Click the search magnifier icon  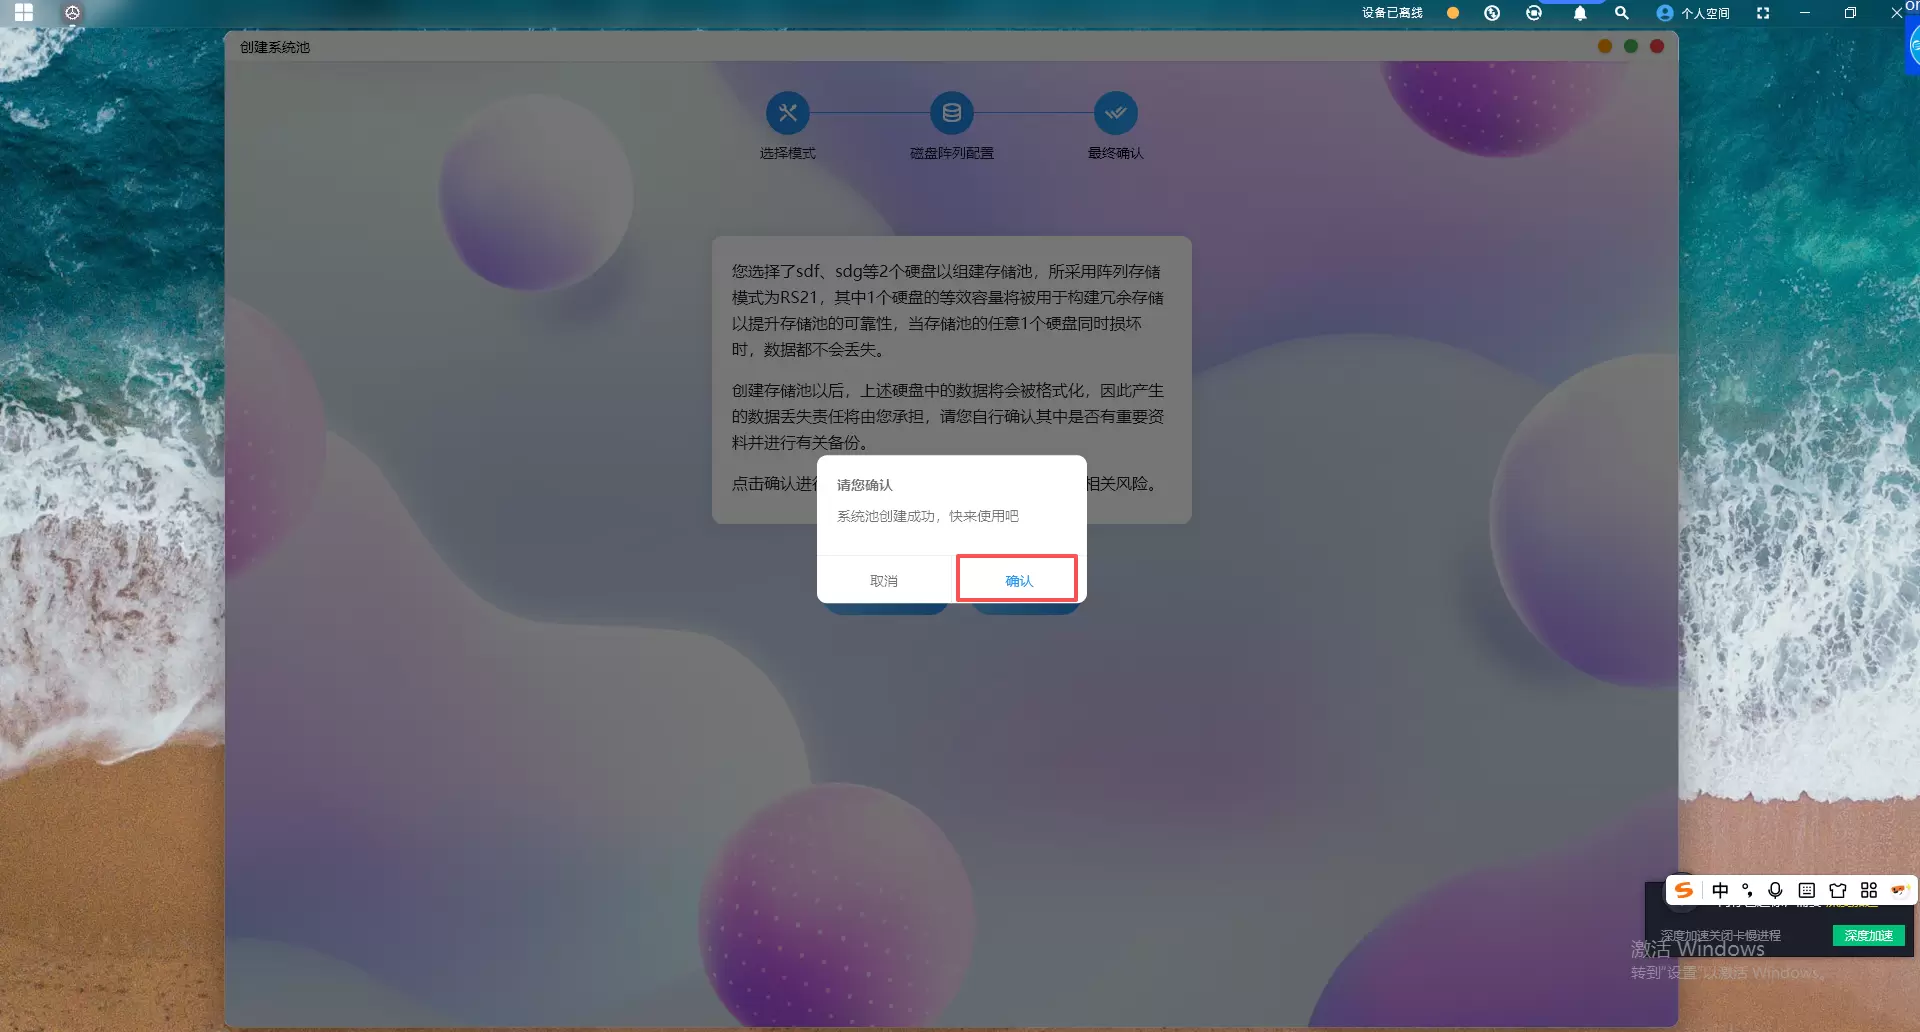pos(1622,13)
